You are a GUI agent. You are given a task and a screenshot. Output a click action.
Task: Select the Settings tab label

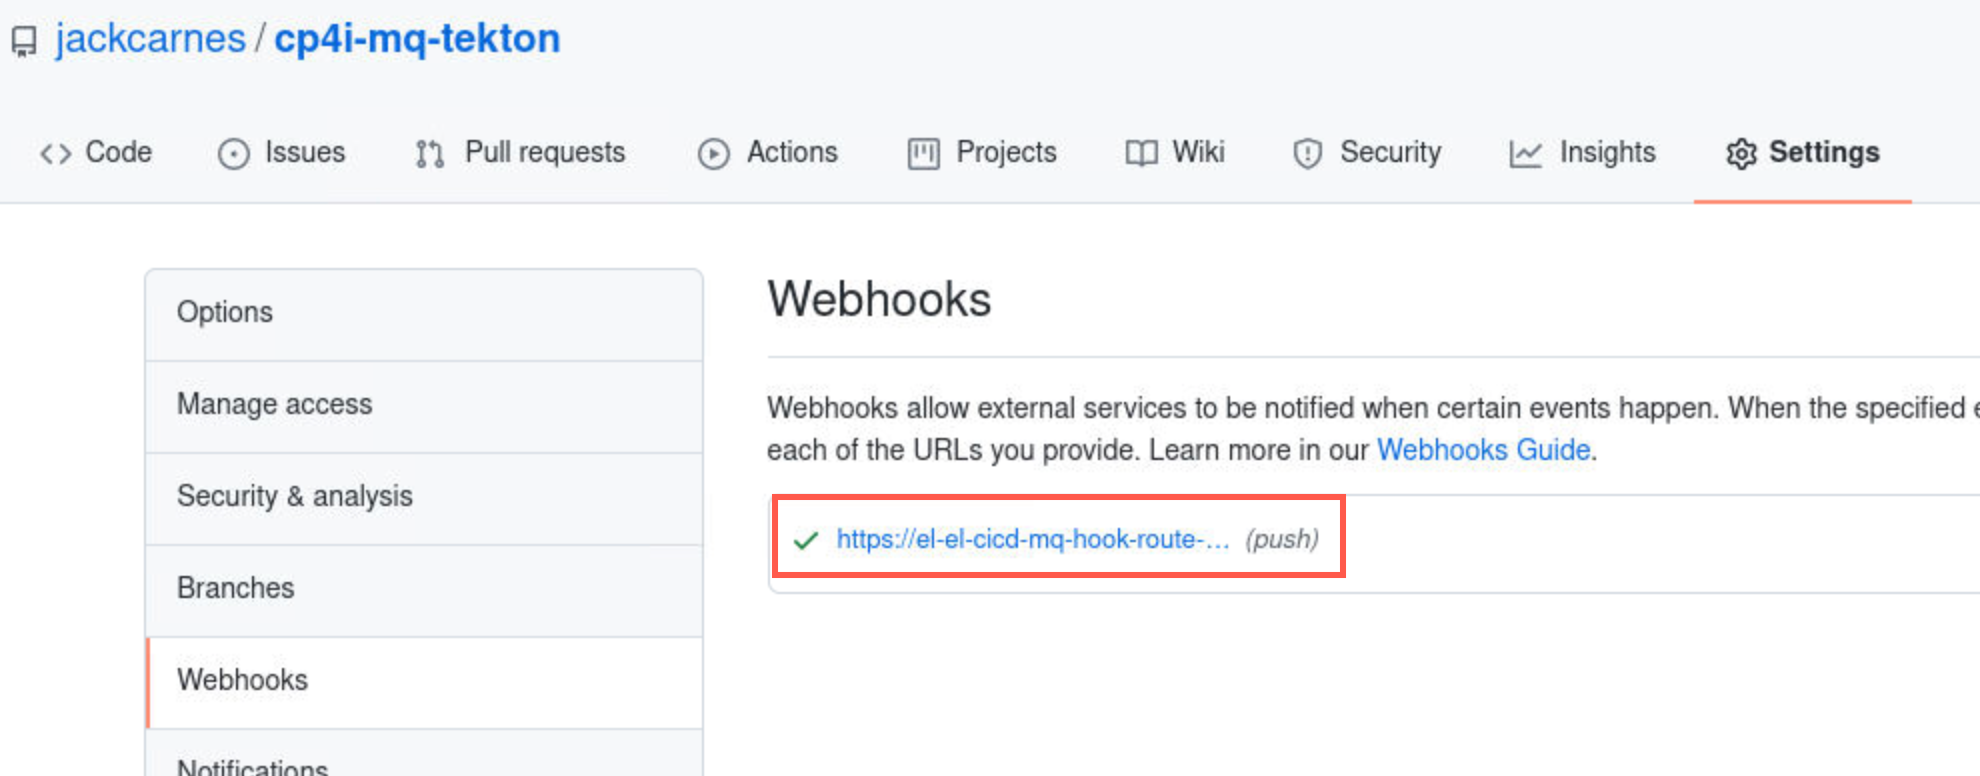[x=1824, y=152]
